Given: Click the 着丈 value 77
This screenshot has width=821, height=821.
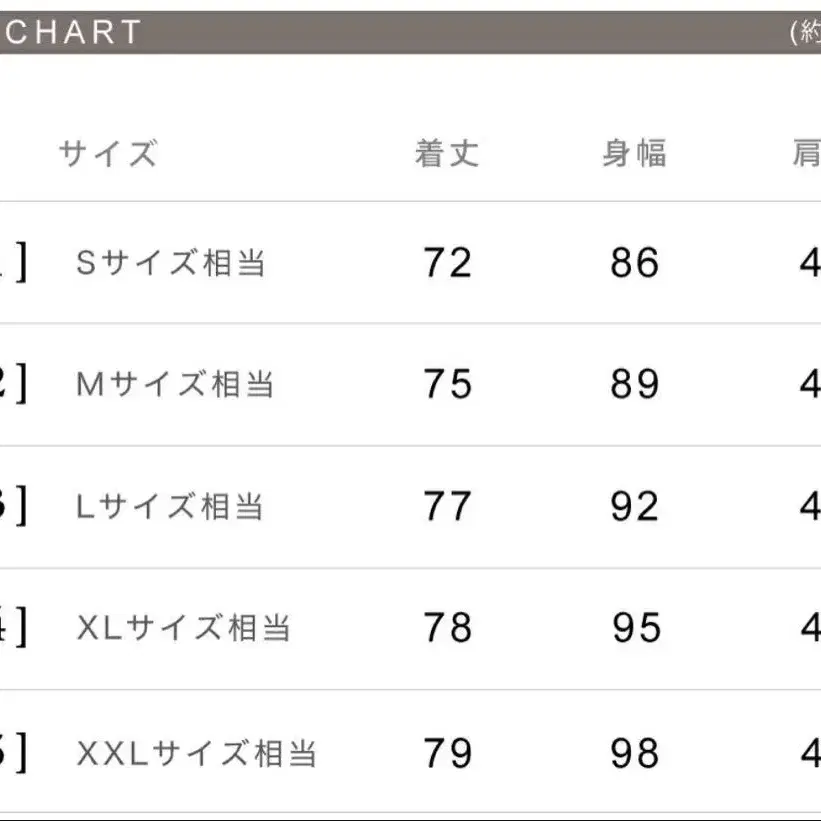Looking at the screenshot, I should 447,507.
